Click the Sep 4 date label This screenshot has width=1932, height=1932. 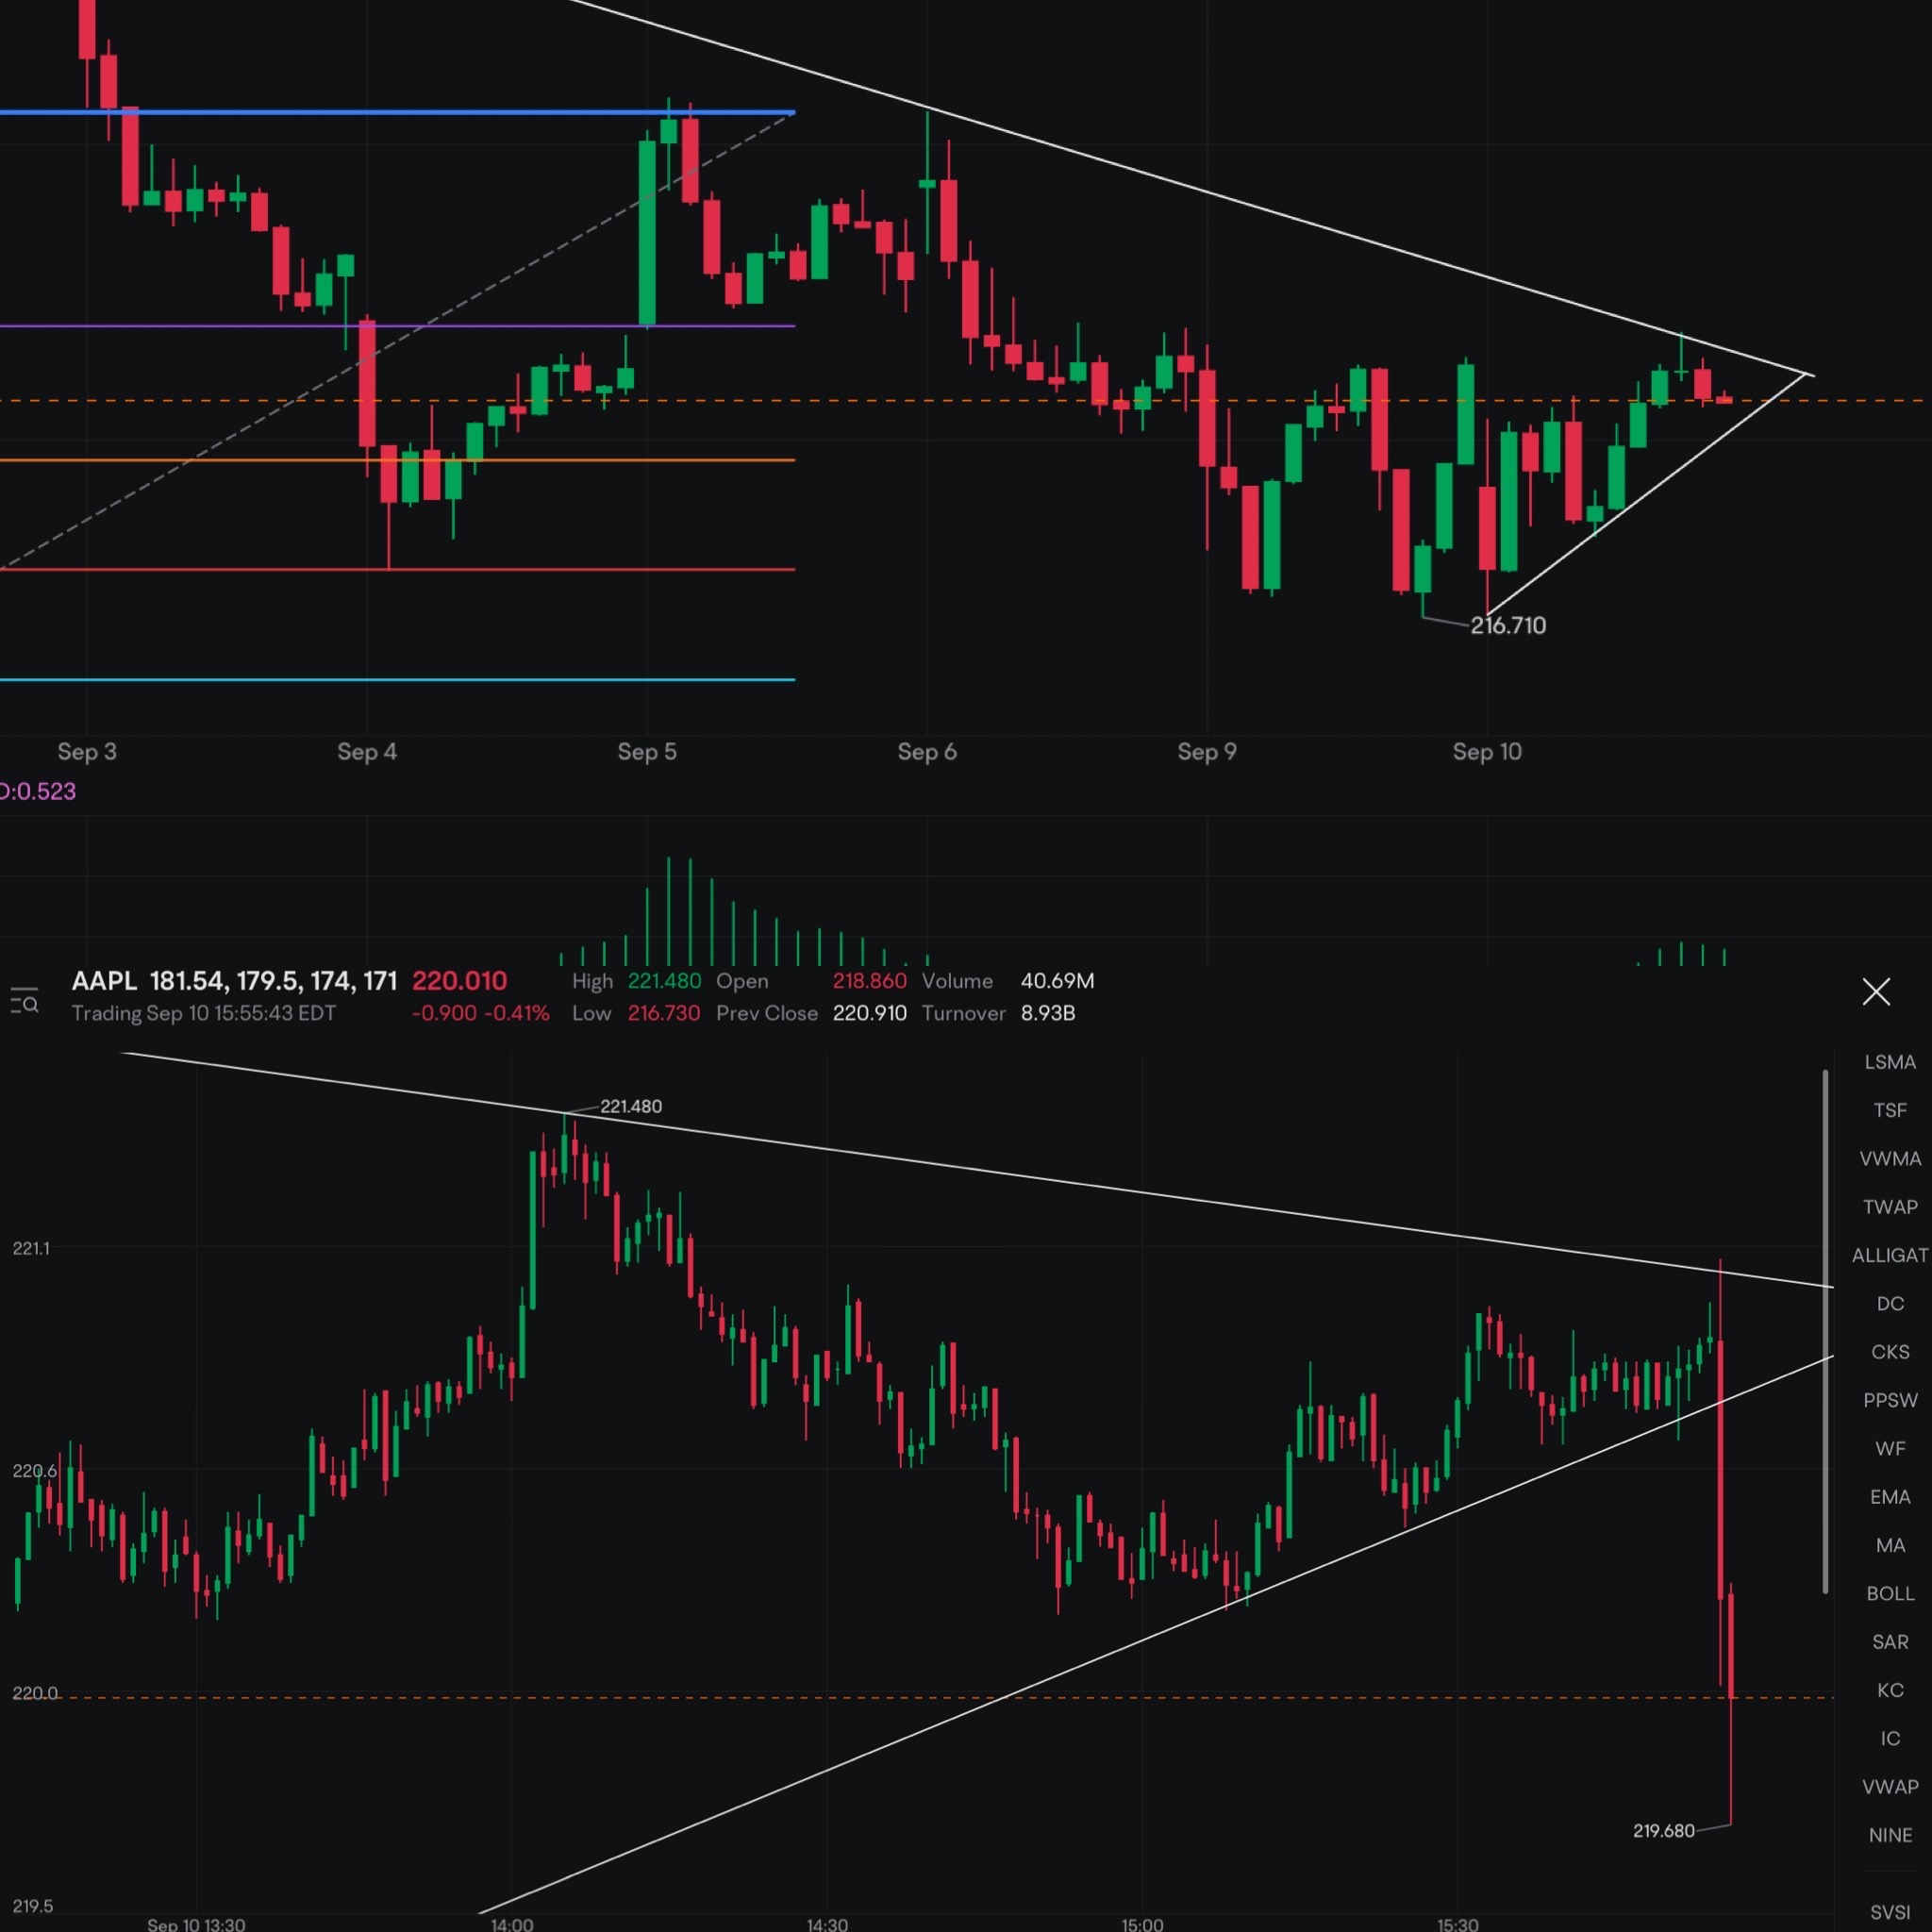tap(367, 752)
